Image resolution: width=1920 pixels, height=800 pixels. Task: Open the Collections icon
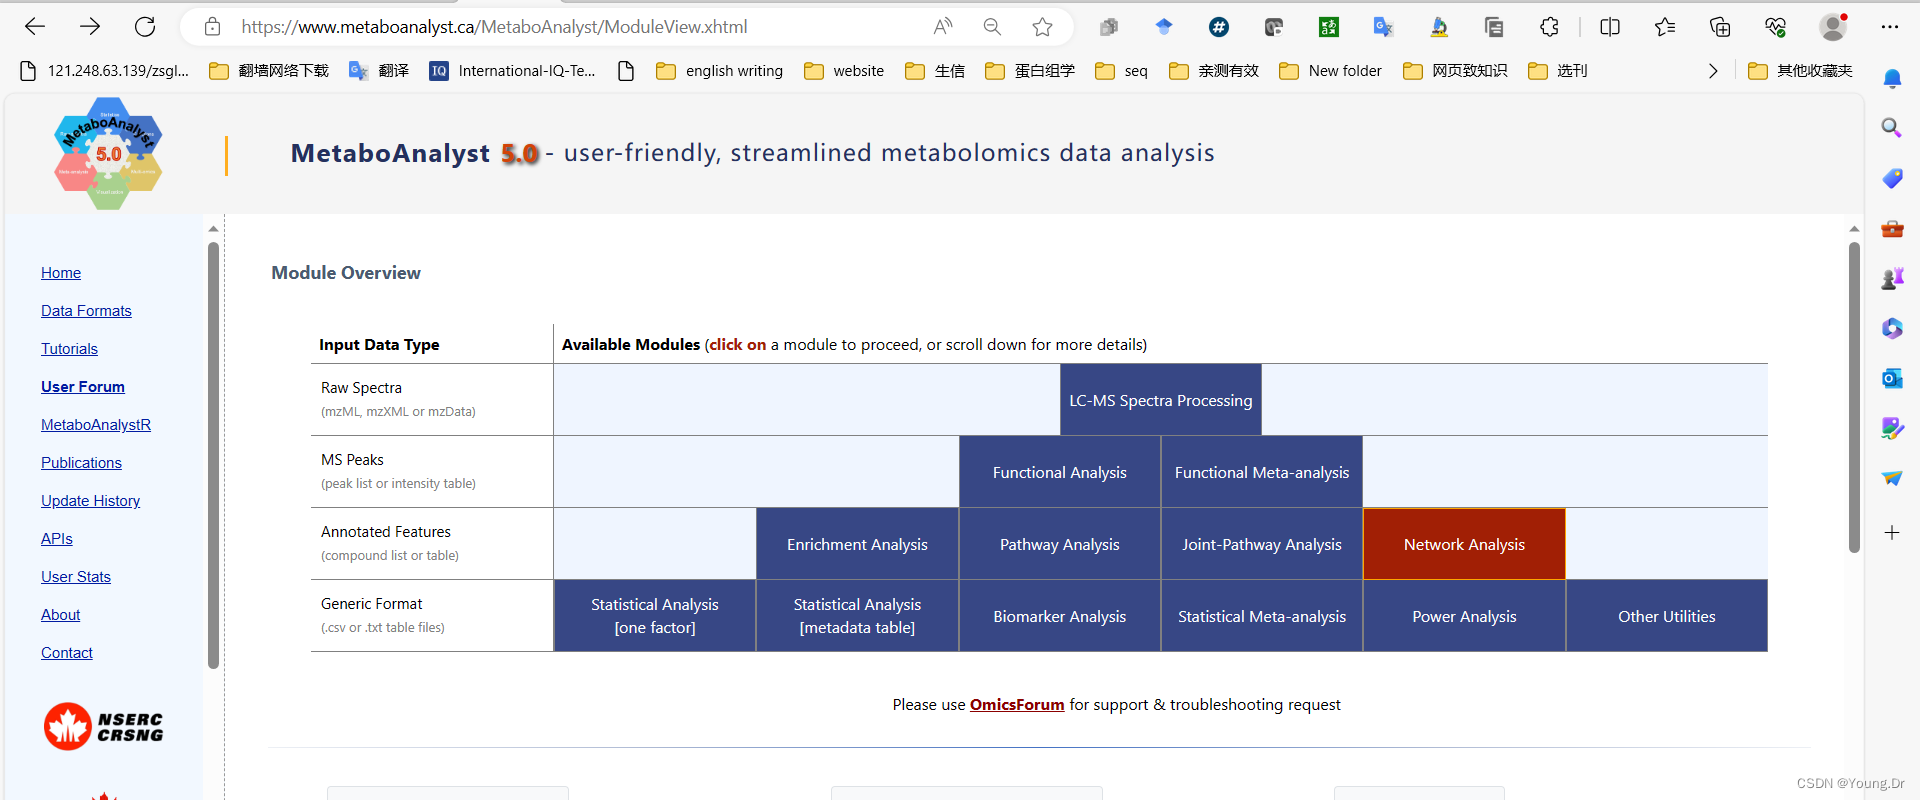tap(1720, 27)
